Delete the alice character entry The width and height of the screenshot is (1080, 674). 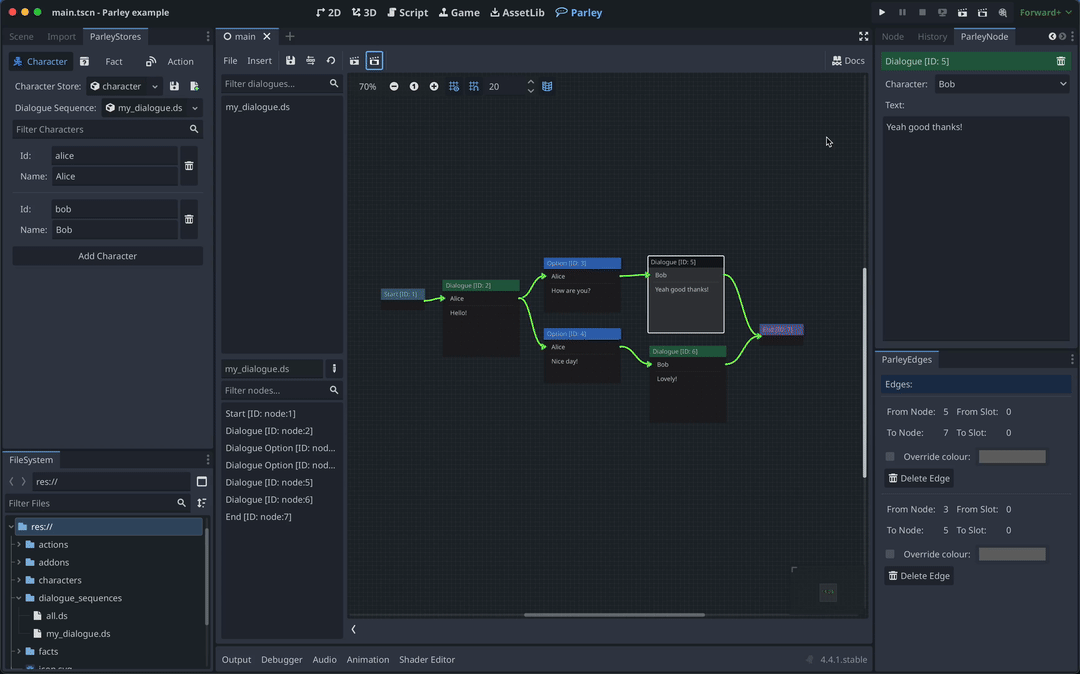(x=189, y=166)
